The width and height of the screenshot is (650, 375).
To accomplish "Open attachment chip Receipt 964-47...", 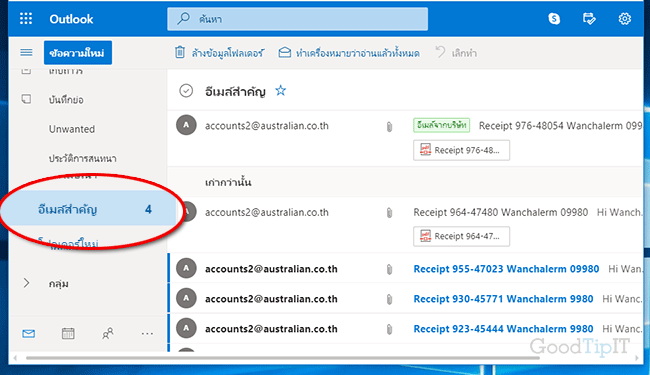I will (461, 236).
